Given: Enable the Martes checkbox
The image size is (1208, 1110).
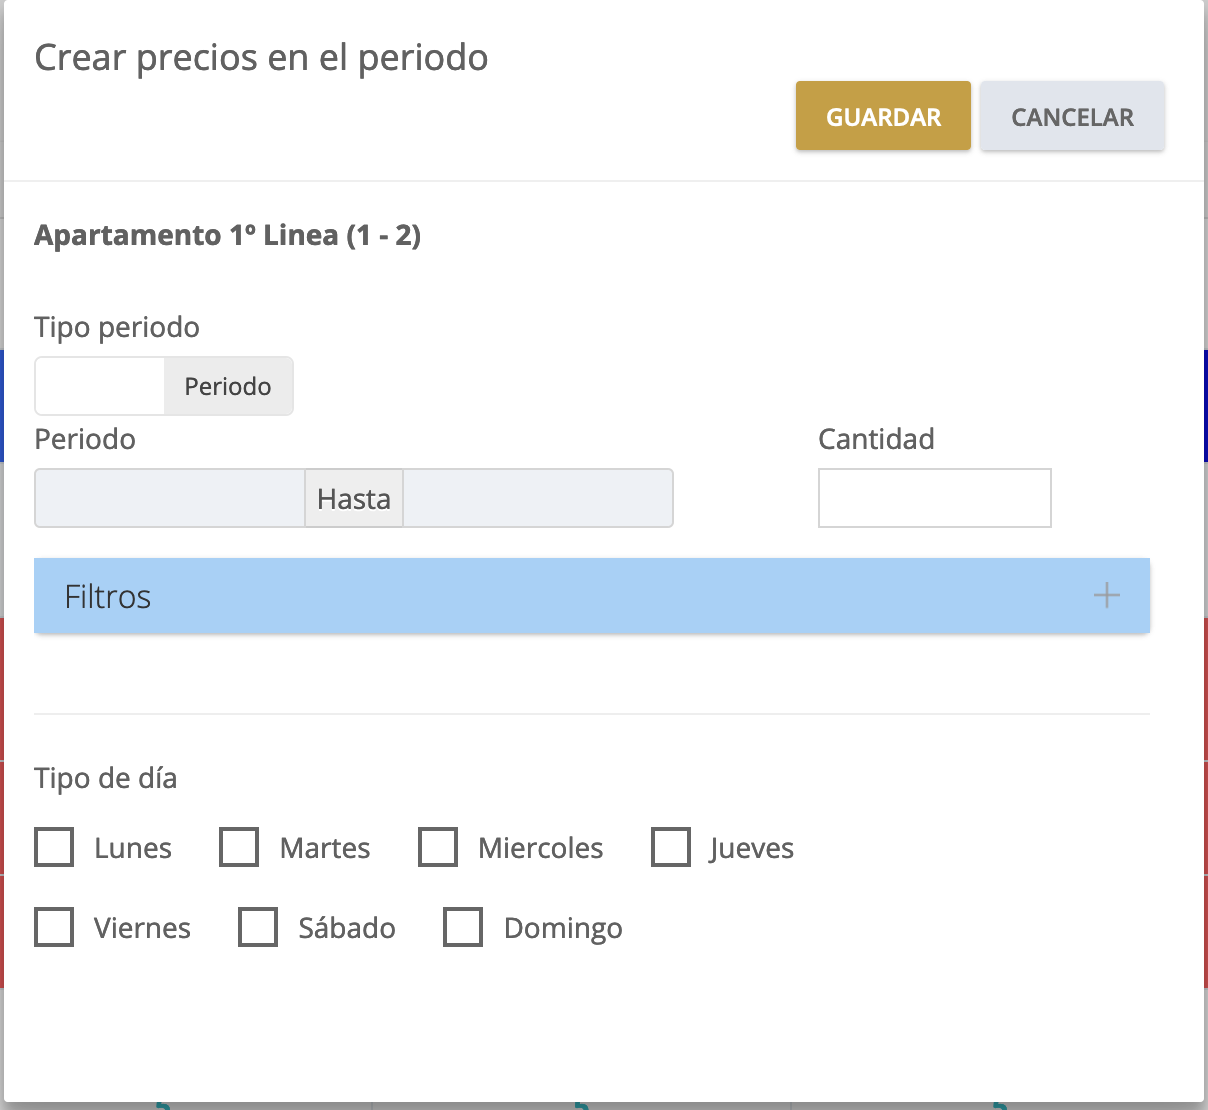Looking at the screenshot, I should click(x=239, y=847).
